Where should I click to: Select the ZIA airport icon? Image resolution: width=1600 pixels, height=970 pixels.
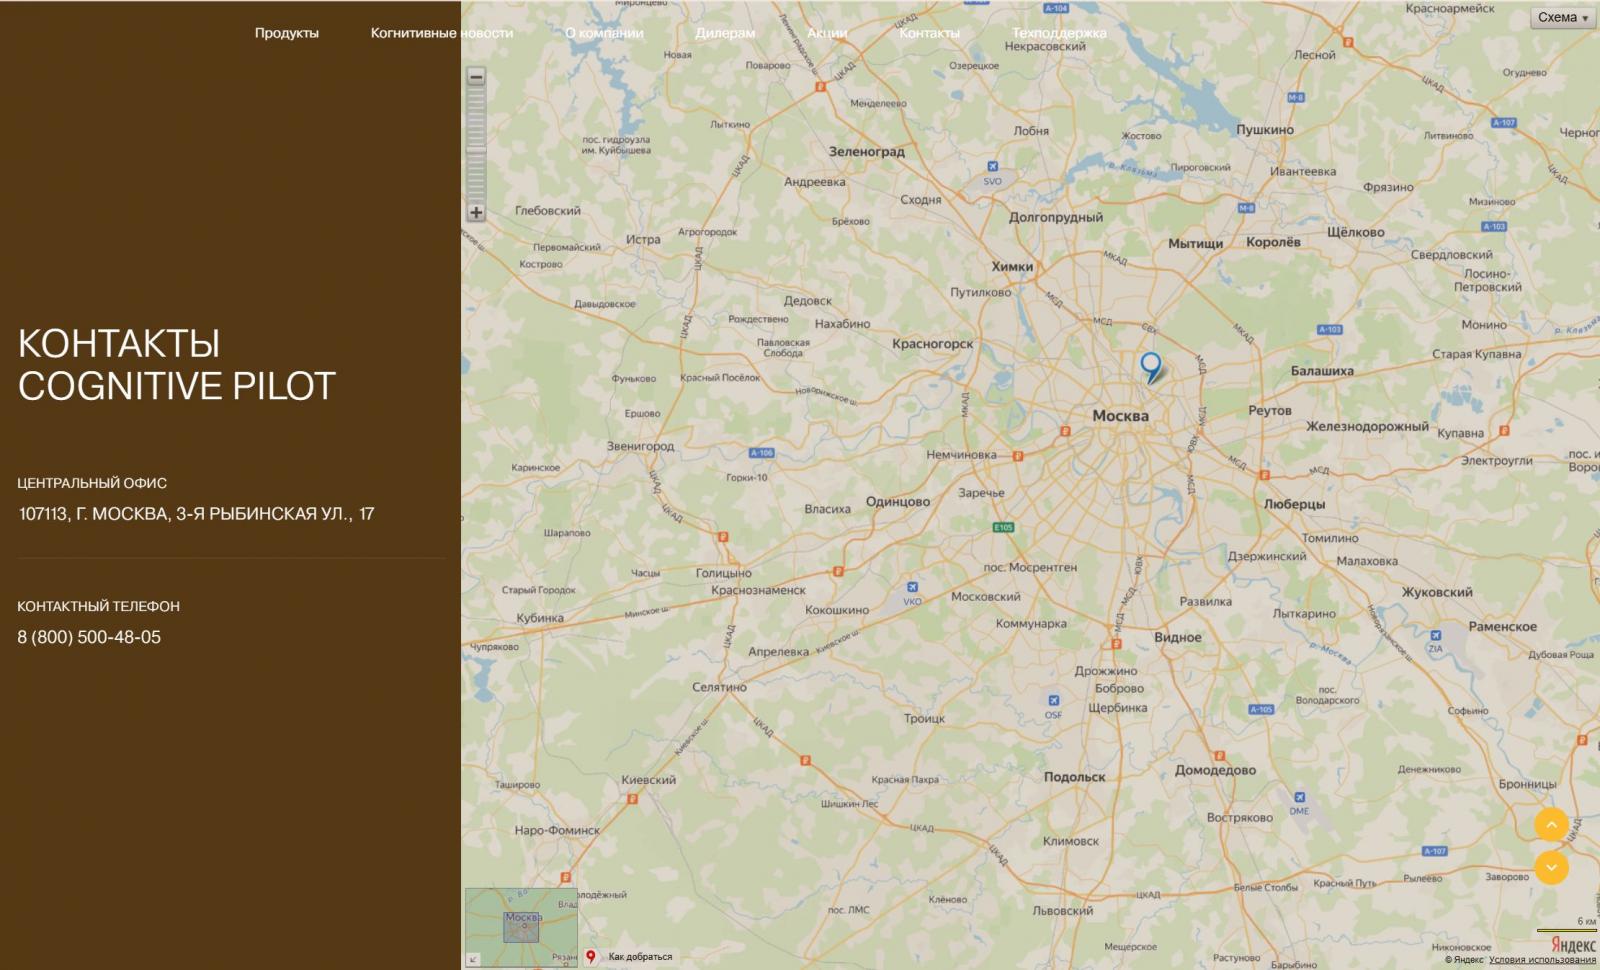click(x=1436, y=635)
